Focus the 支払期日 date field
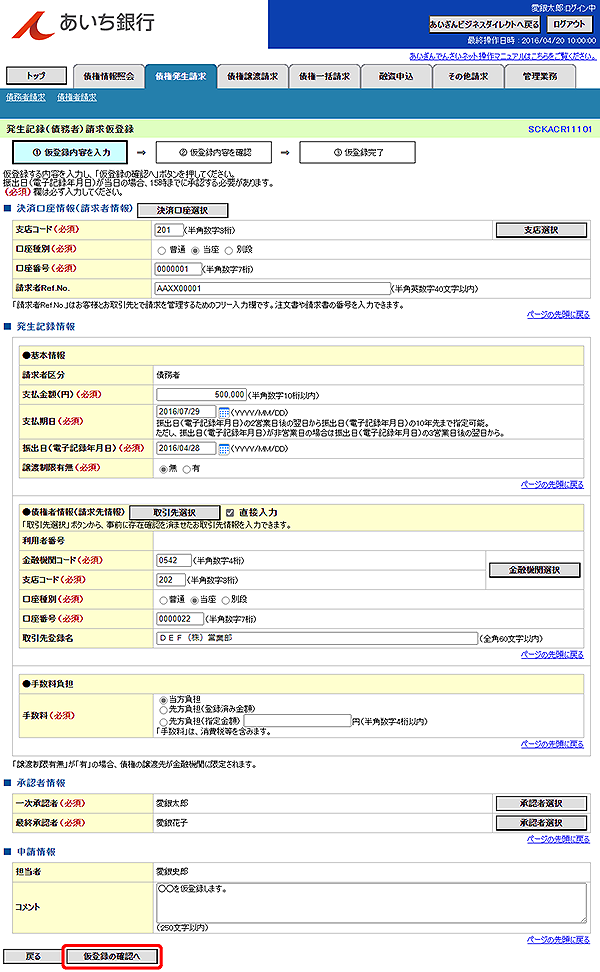Image resolution: width=600 pixels, height=972 pixels. [x=187, y=412]
